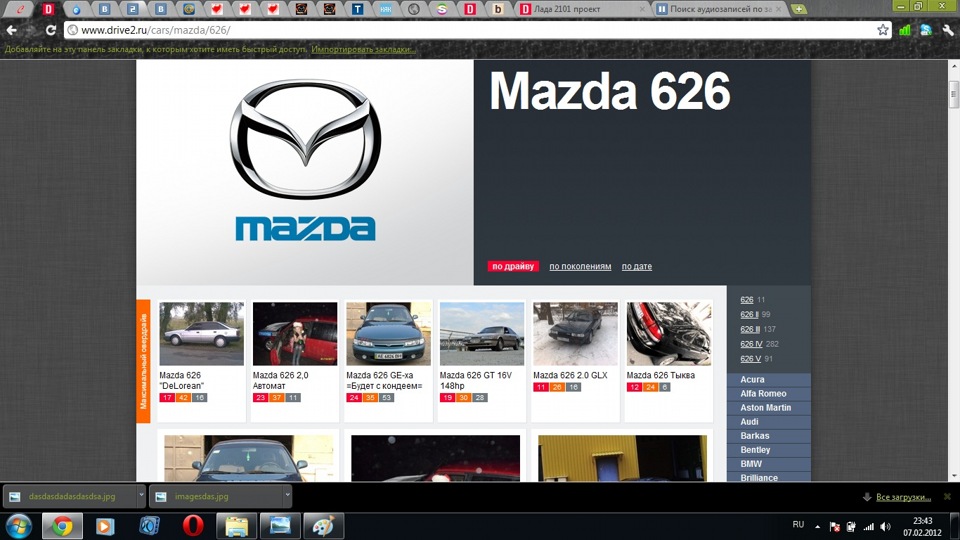Image resolution: width=960 pixels, height=540 pixels.
Task: Click the scrollbar down arrow
Action: [x=953, y=476]
